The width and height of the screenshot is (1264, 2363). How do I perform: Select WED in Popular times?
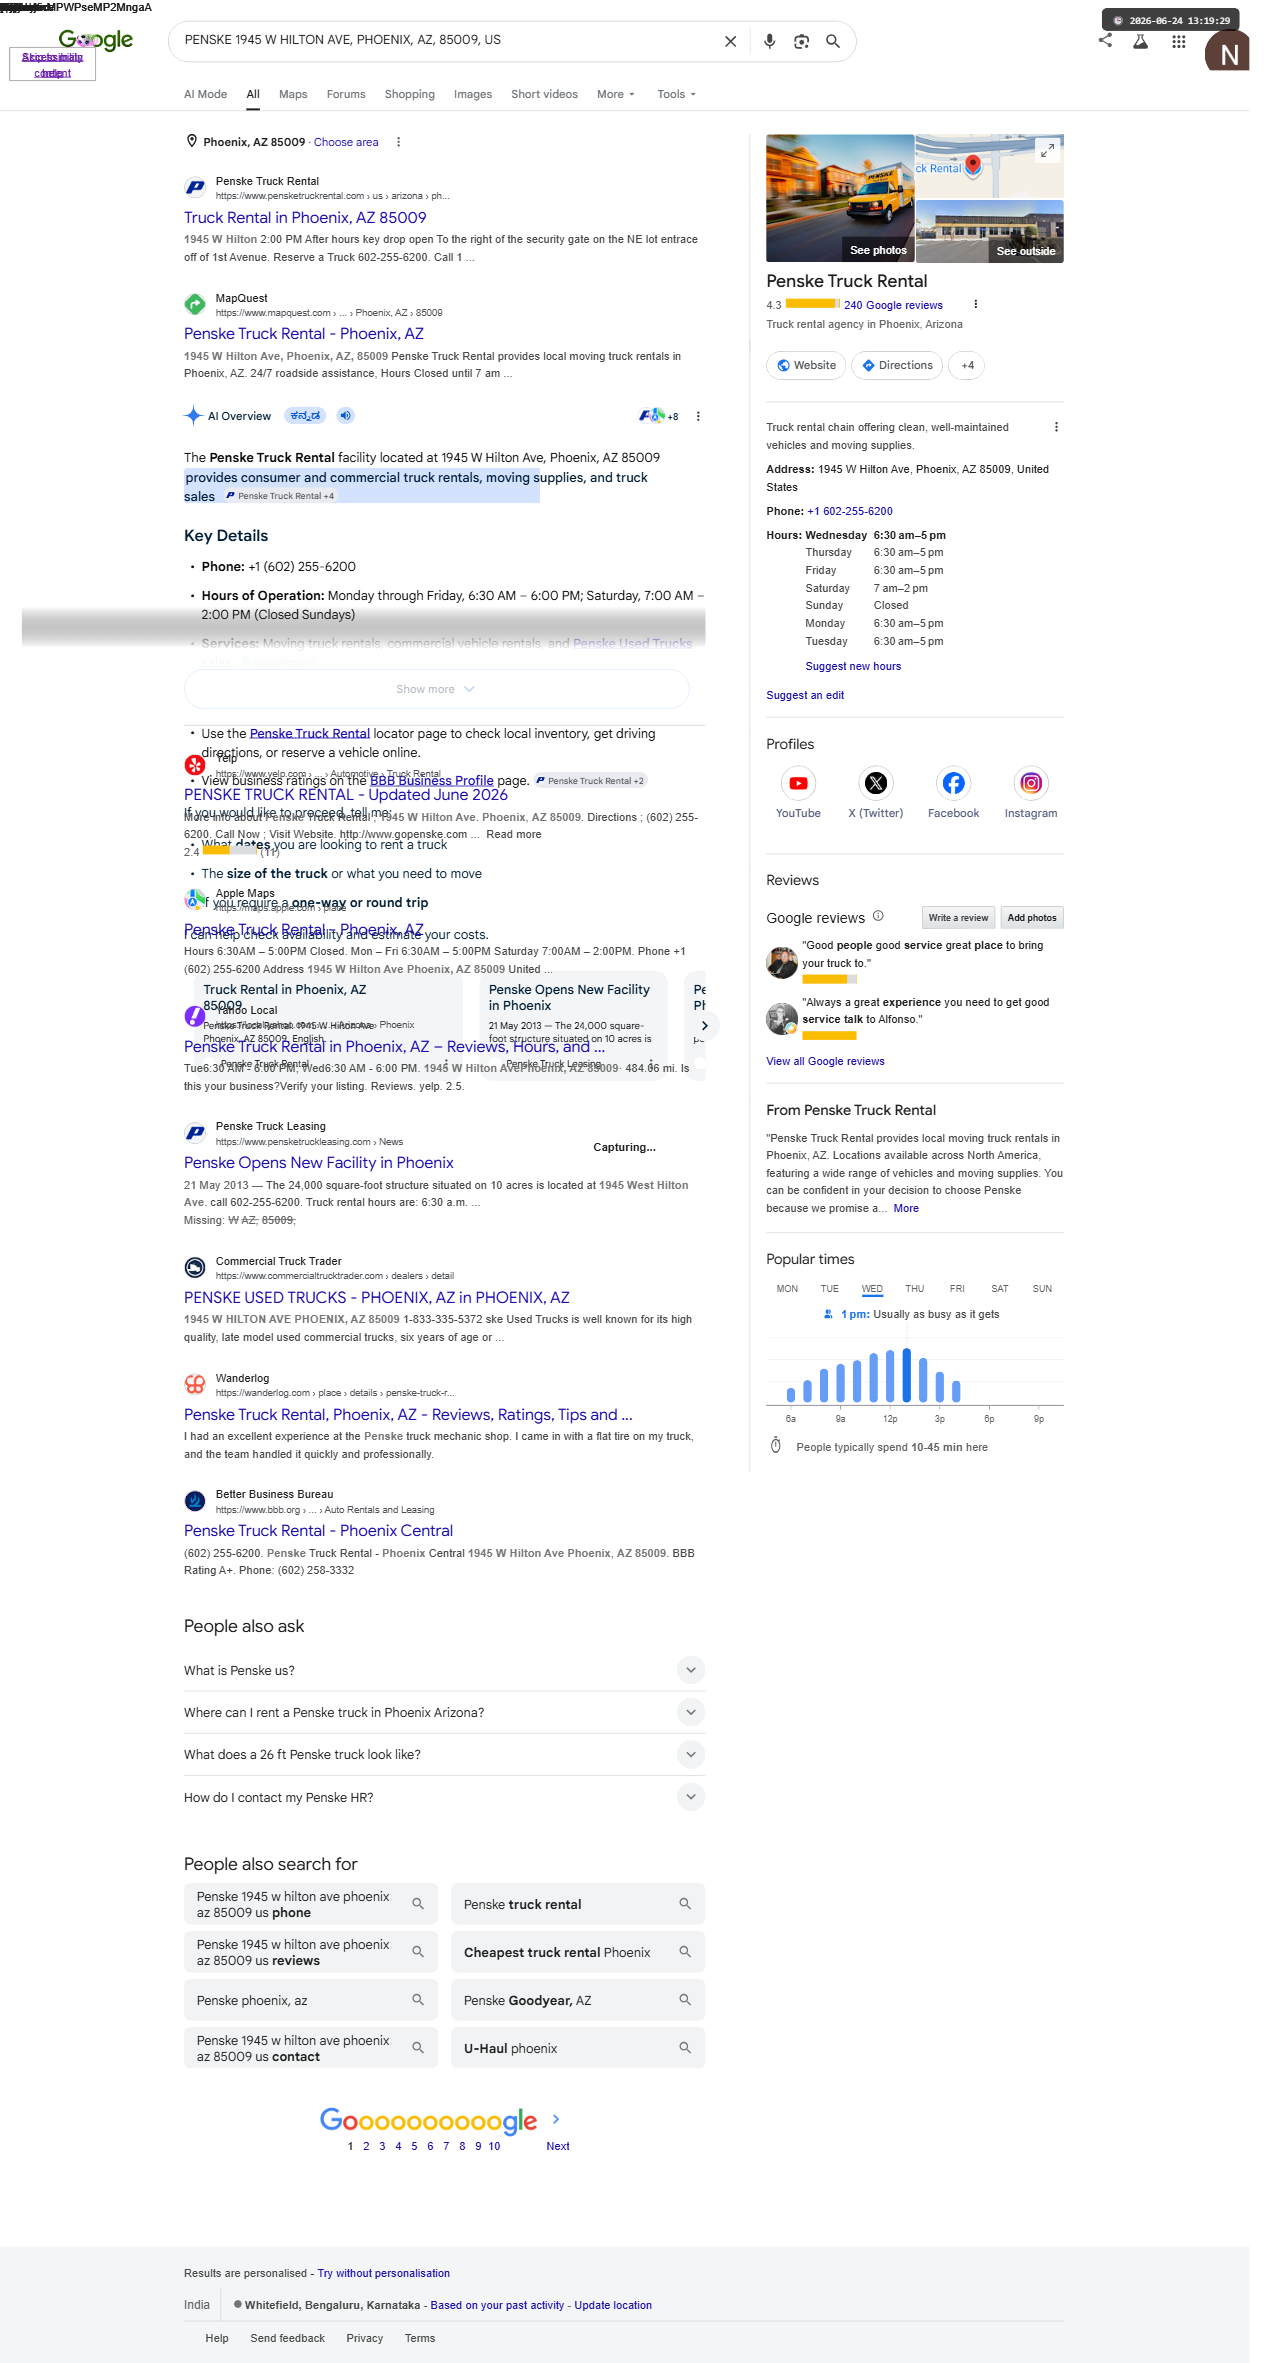872,1289
